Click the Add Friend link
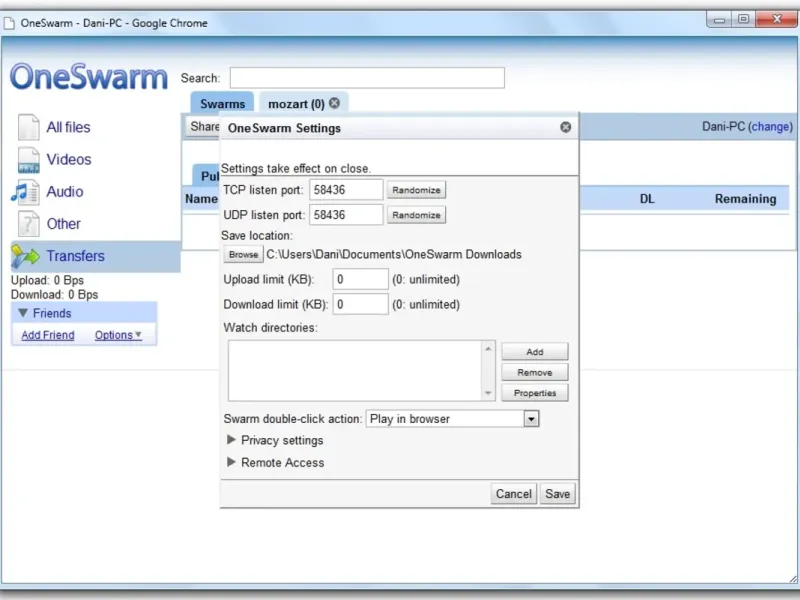This screenshot has height=600, width=800. pyautogui.click(x=48, y=335)
